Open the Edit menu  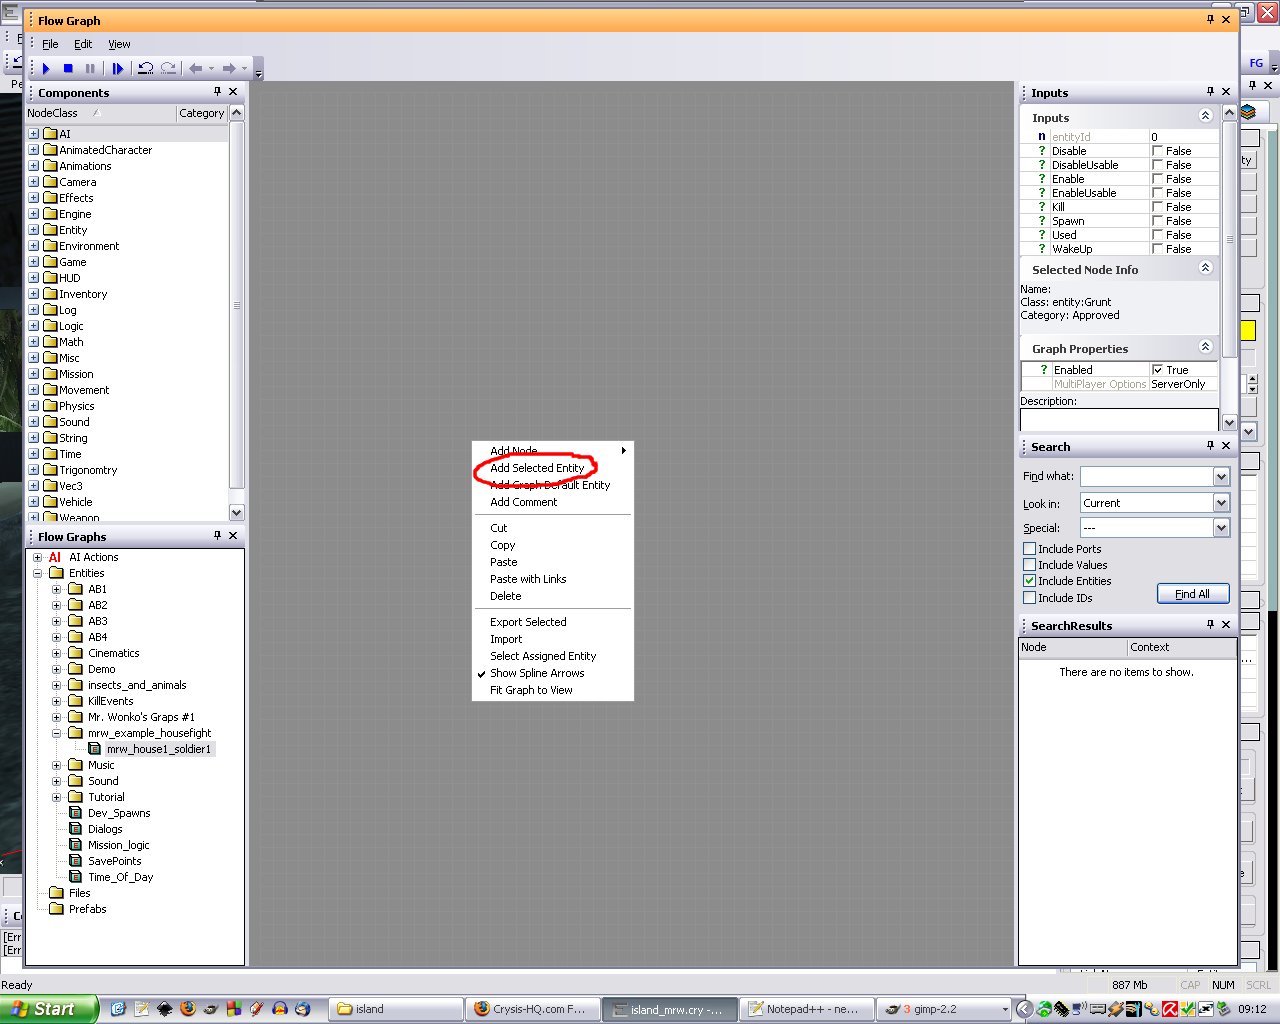(x=83, y=44)
